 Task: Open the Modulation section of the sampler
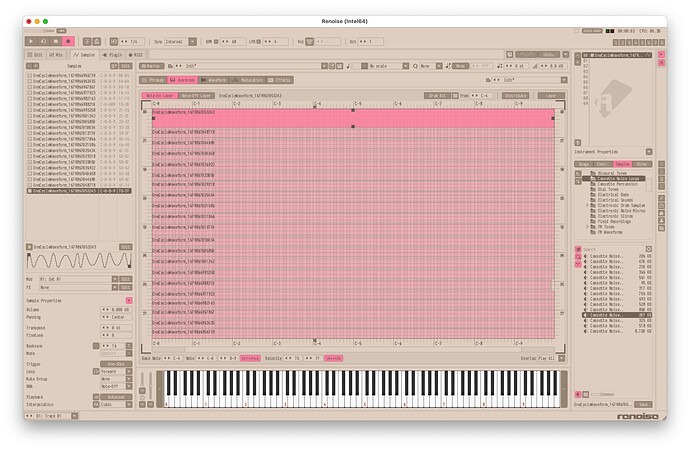pyautogui.click(x=247, y=80)
